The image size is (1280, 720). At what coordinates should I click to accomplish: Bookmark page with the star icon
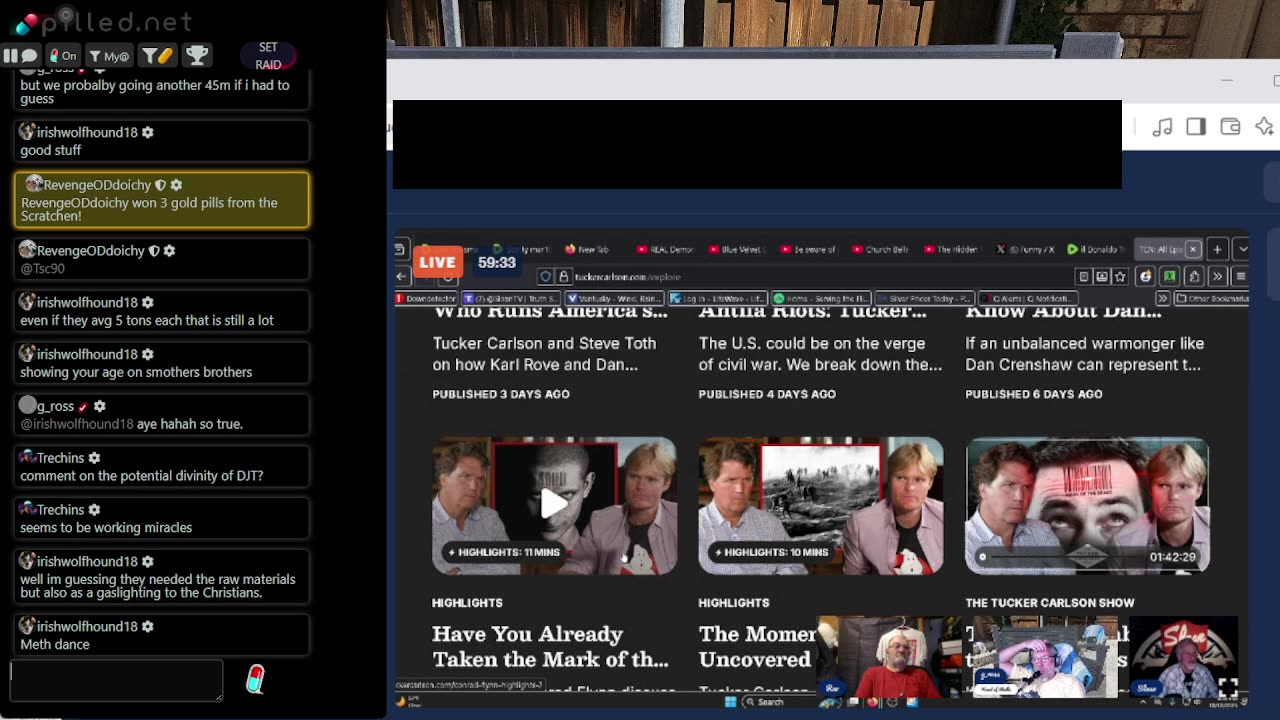click(x=1120, y=277)
